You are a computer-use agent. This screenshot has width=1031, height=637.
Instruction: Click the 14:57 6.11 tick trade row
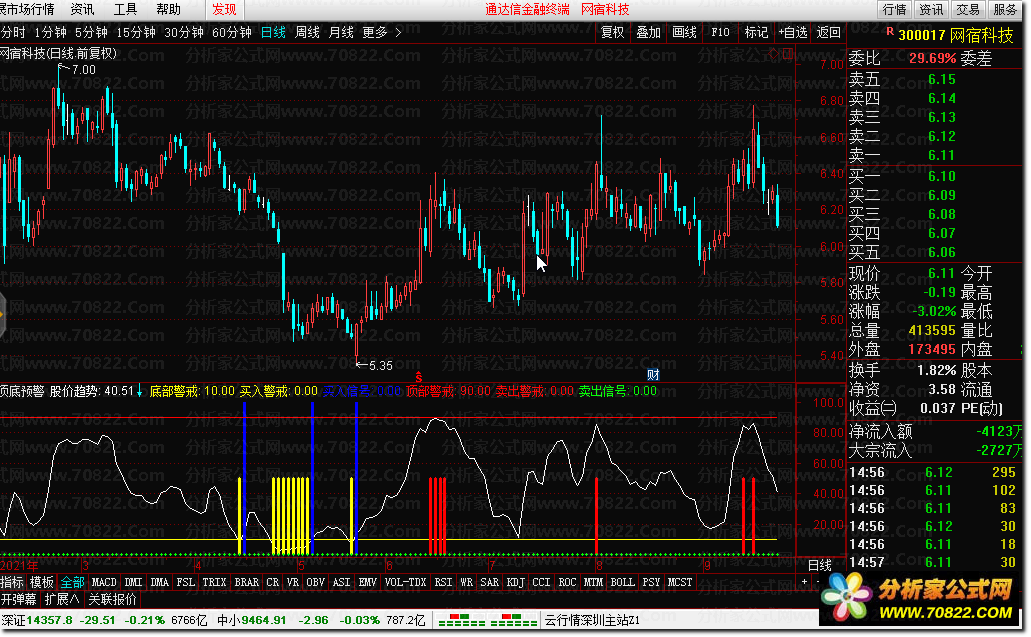933,562
